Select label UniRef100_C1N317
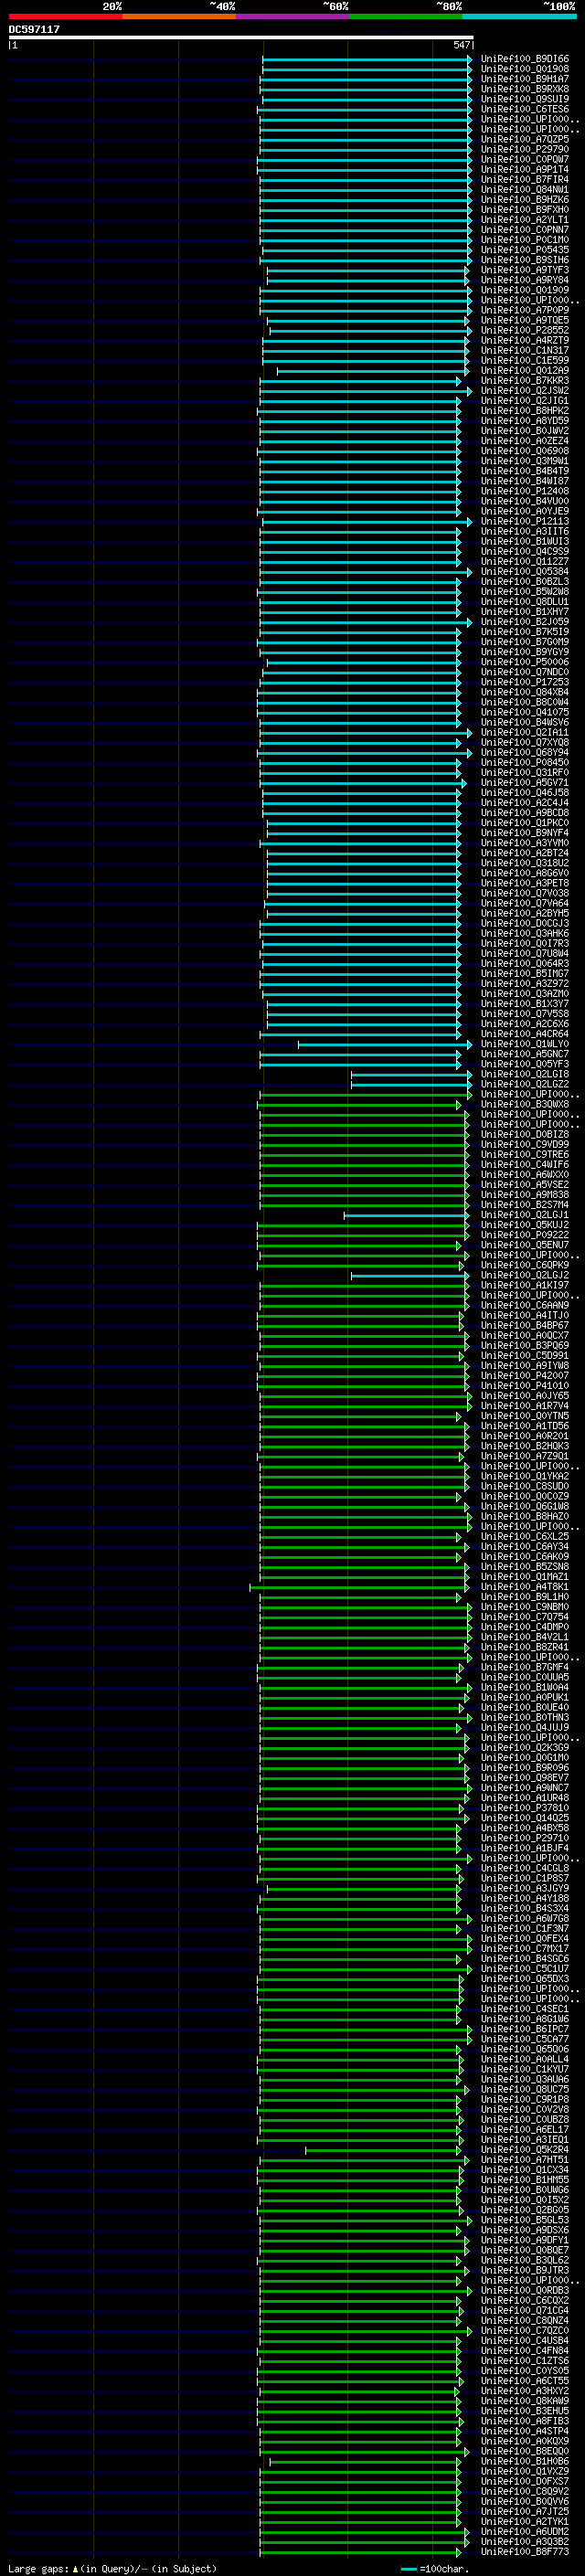 (x=525, y=350)
